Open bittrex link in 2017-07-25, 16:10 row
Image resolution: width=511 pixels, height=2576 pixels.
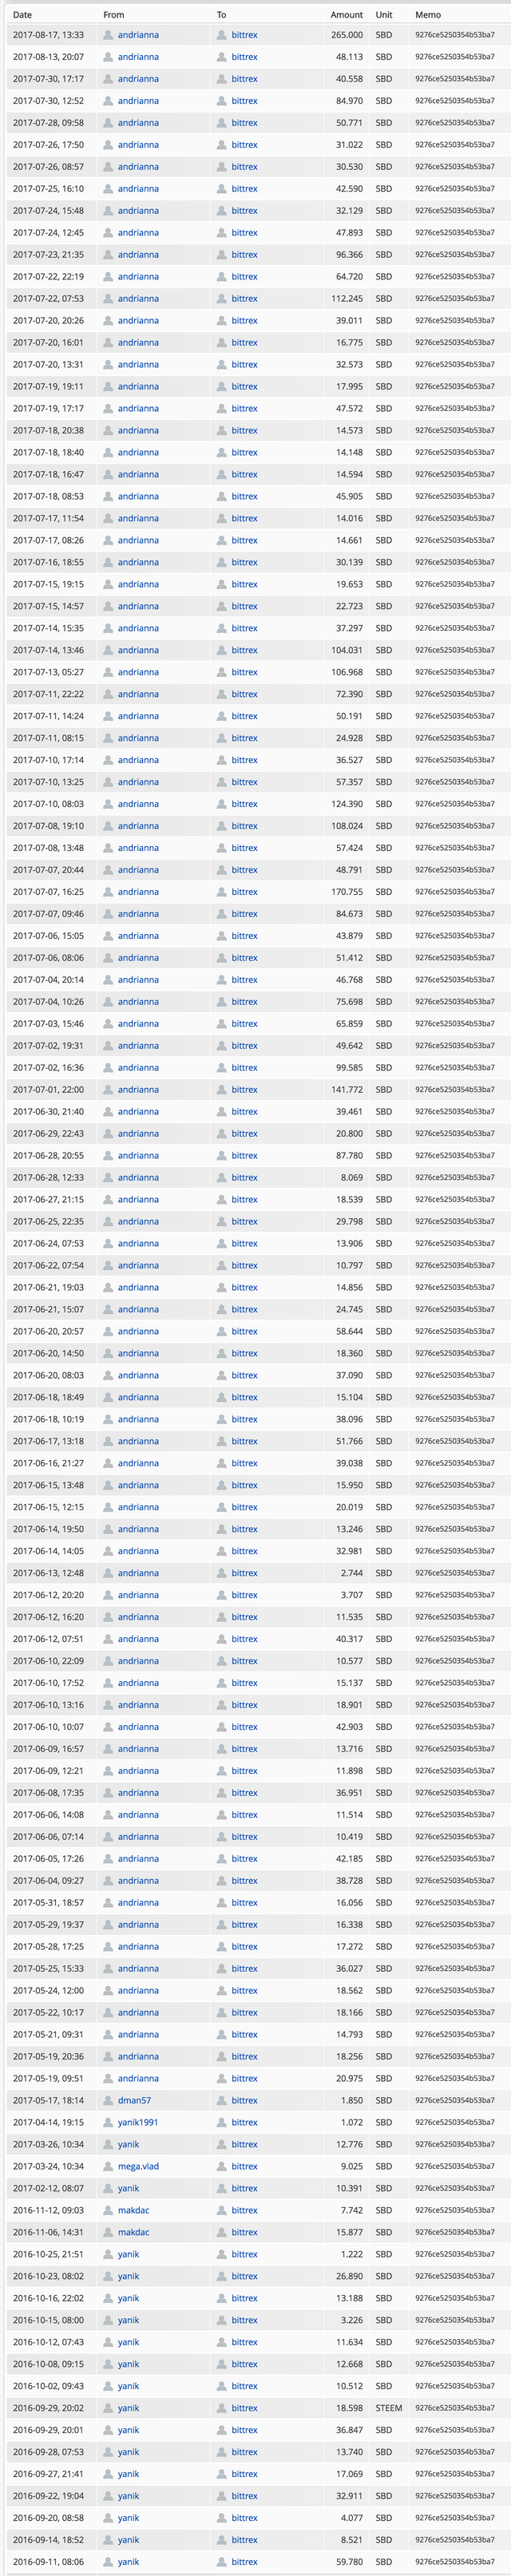[244, 189]
